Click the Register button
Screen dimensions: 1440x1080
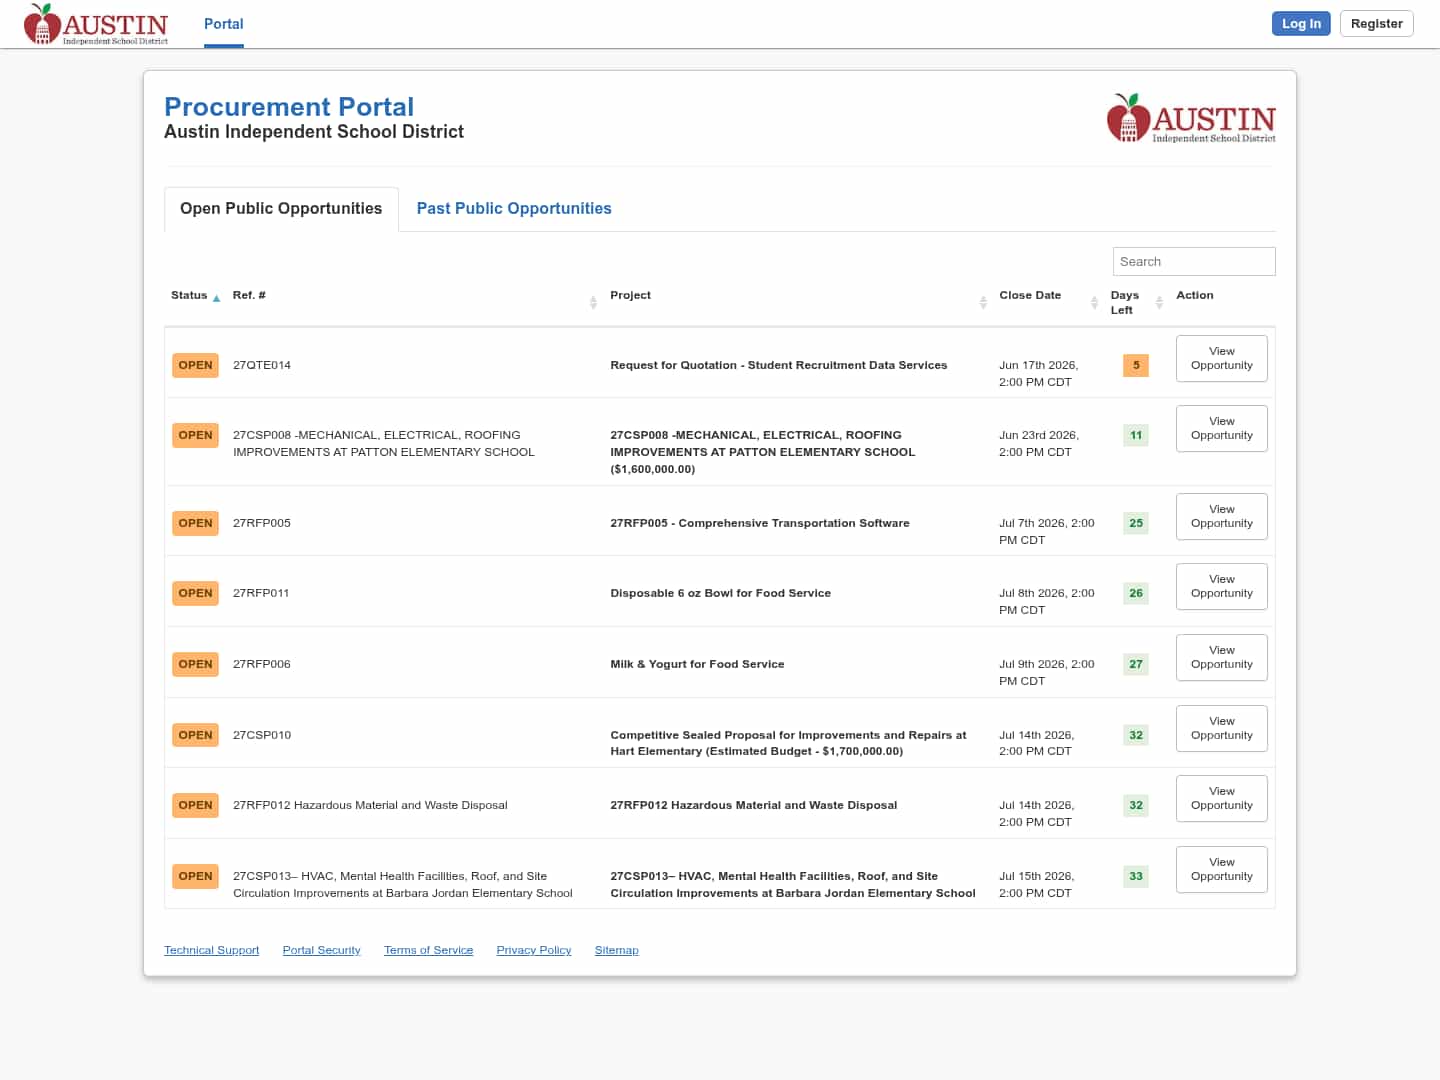point(1376,23)
